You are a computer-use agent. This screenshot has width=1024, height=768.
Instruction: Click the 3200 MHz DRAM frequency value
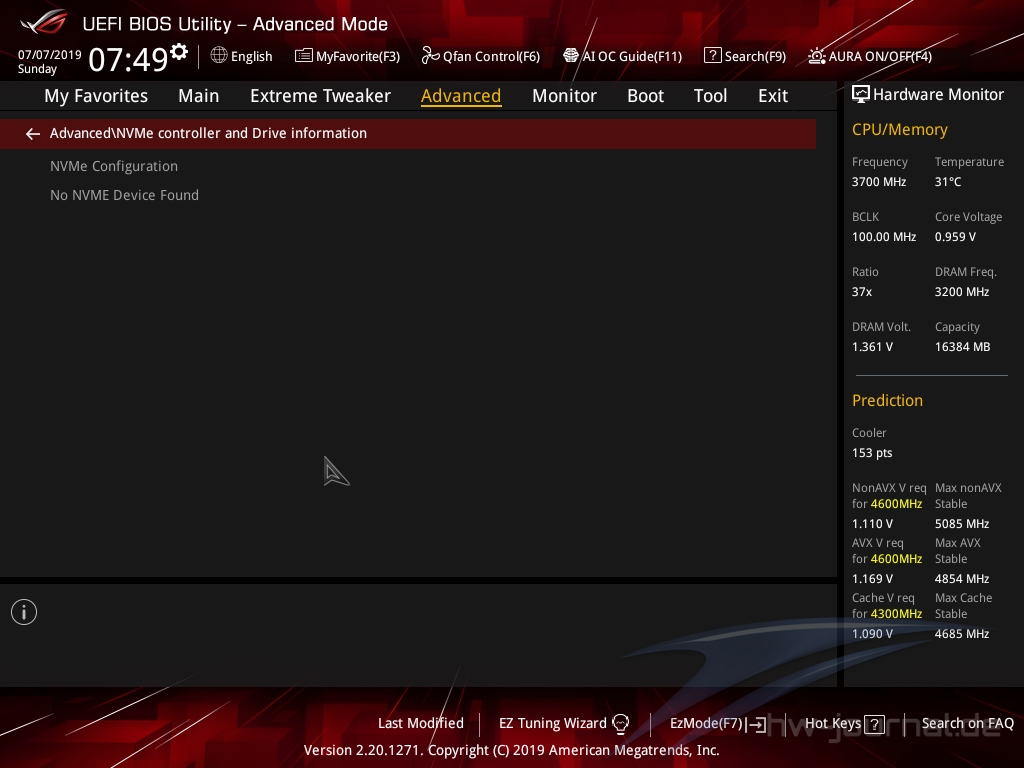pos(961,292)
